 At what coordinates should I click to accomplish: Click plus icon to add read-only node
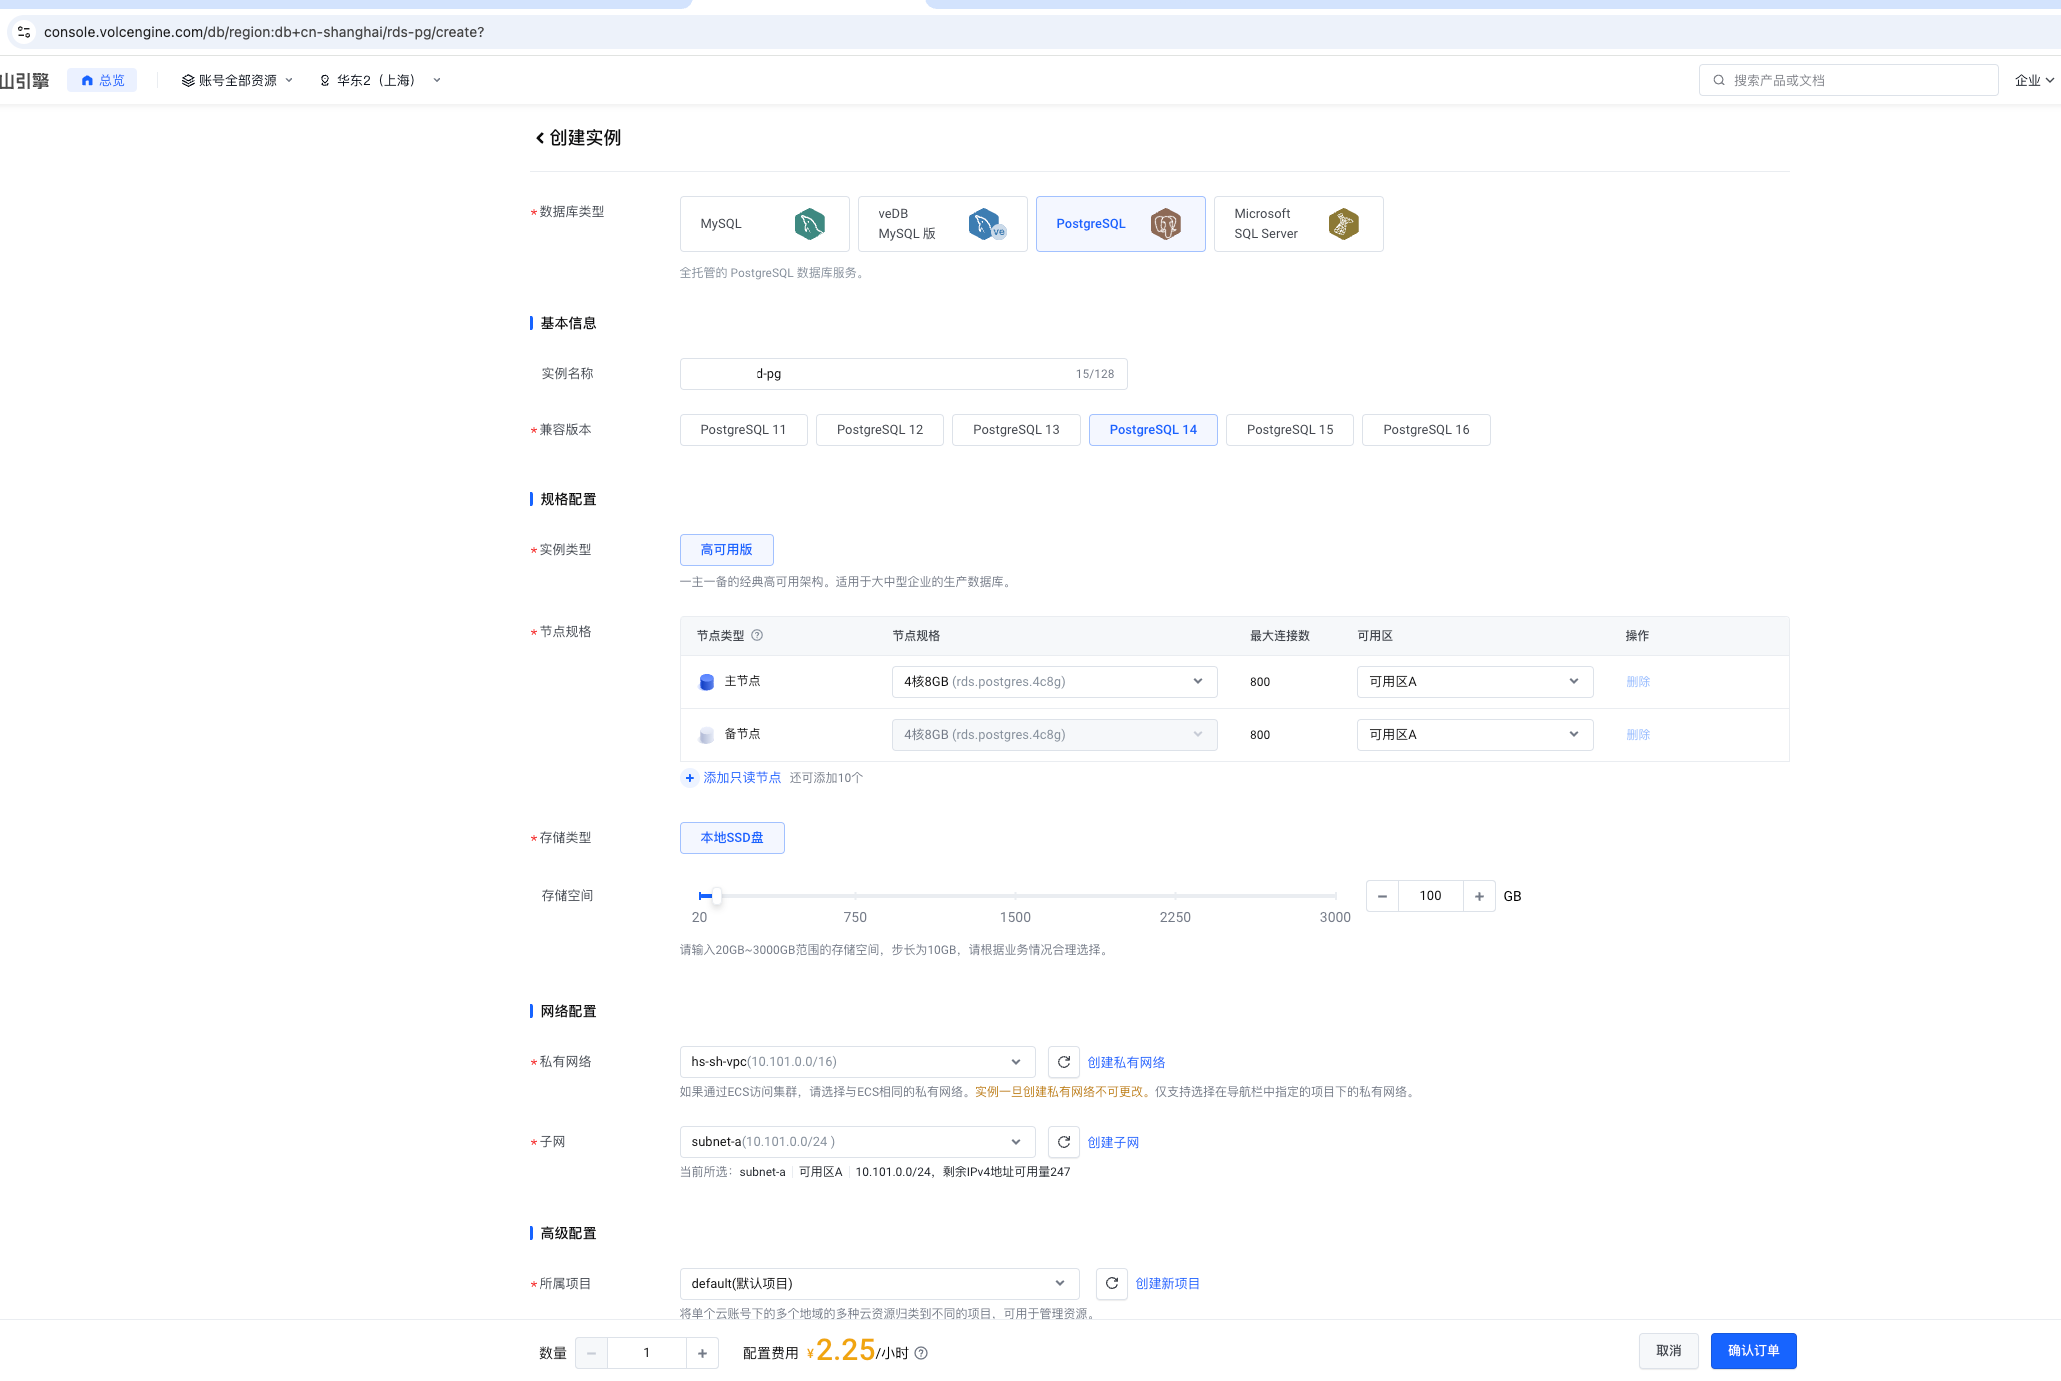click(x=690, y=778)
